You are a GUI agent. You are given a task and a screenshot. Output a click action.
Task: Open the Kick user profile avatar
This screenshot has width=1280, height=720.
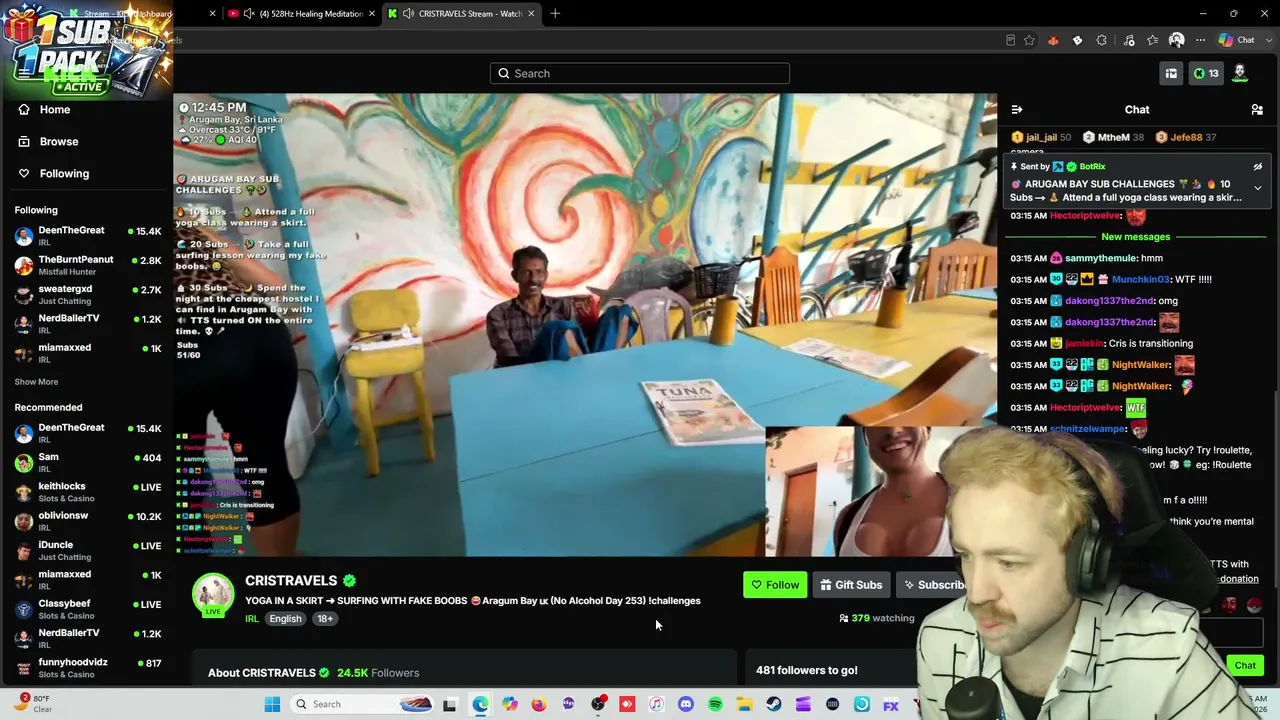point(1240,73)
